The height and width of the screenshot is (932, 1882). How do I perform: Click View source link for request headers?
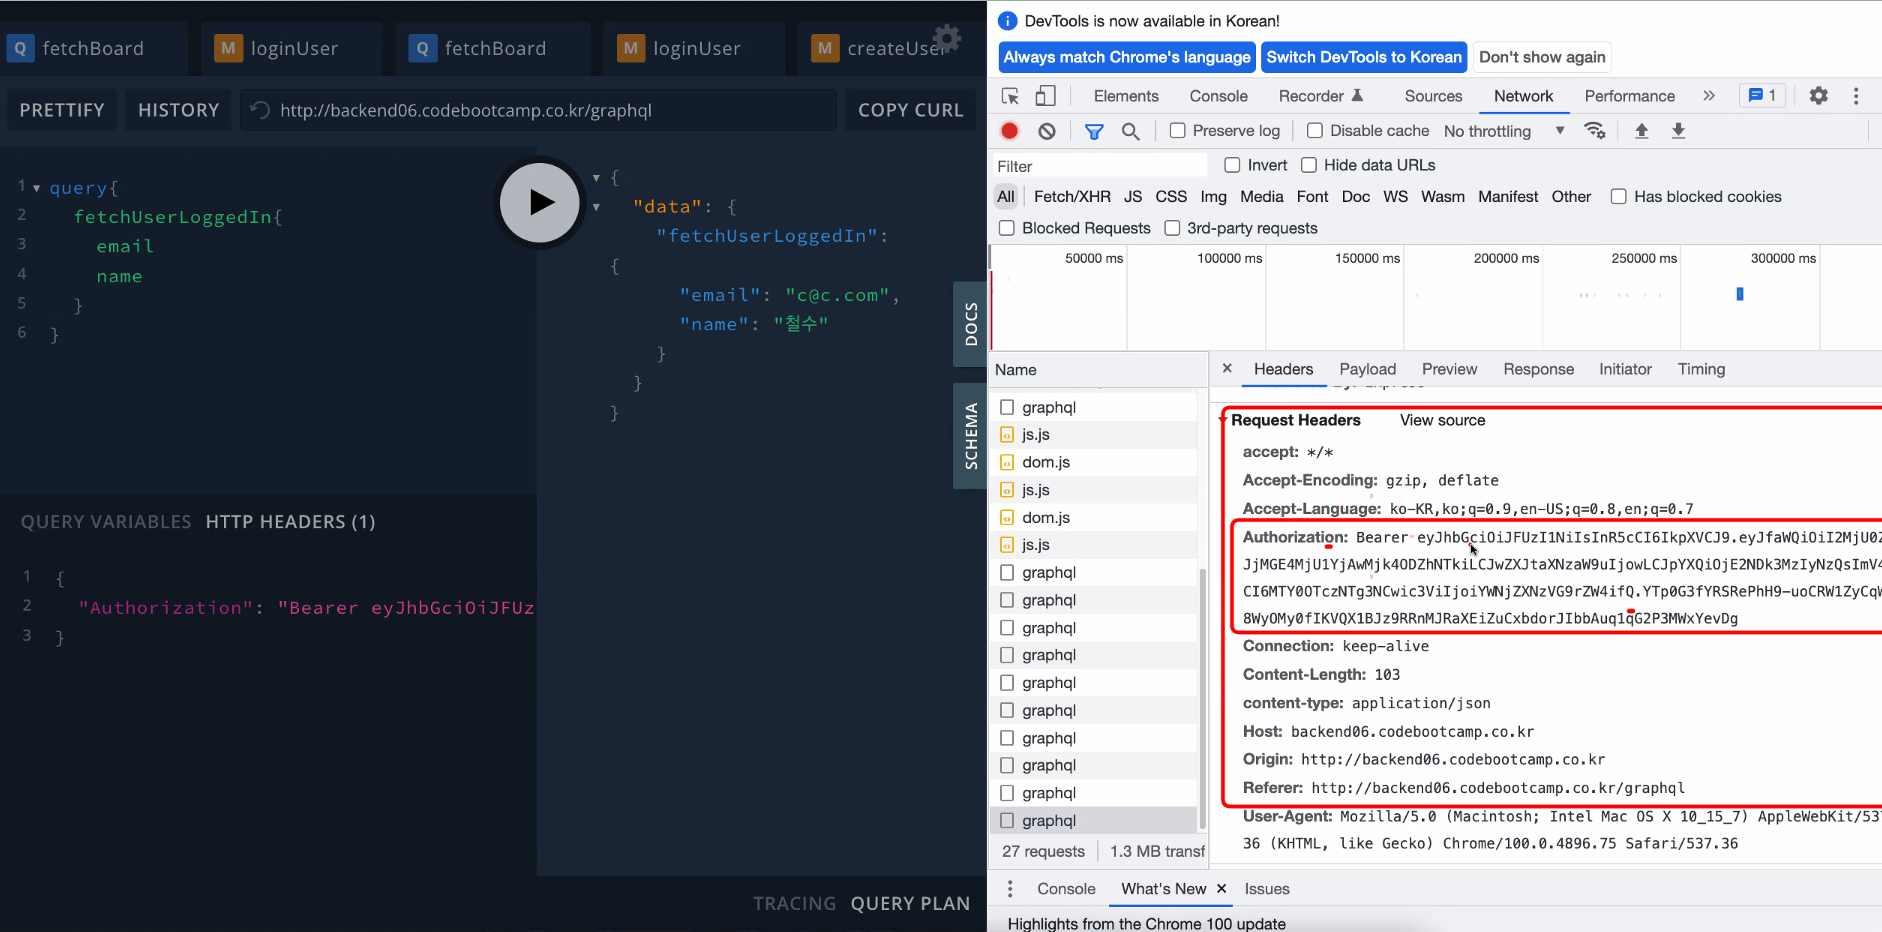pyautogui.click(x=1442, y=420)
